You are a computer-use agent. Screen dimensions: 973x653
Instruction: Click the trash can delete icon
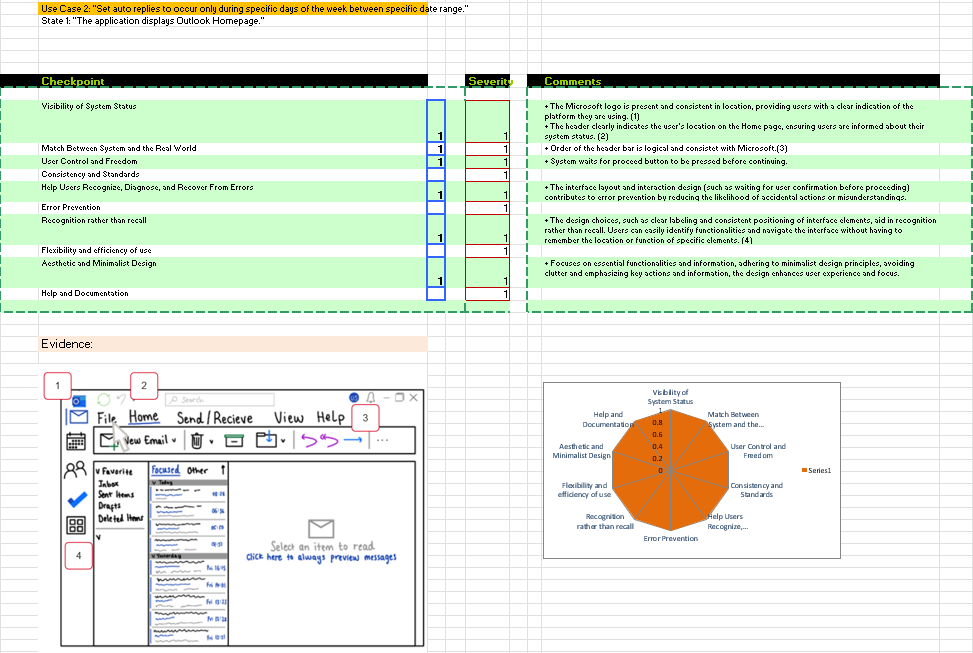197,441
